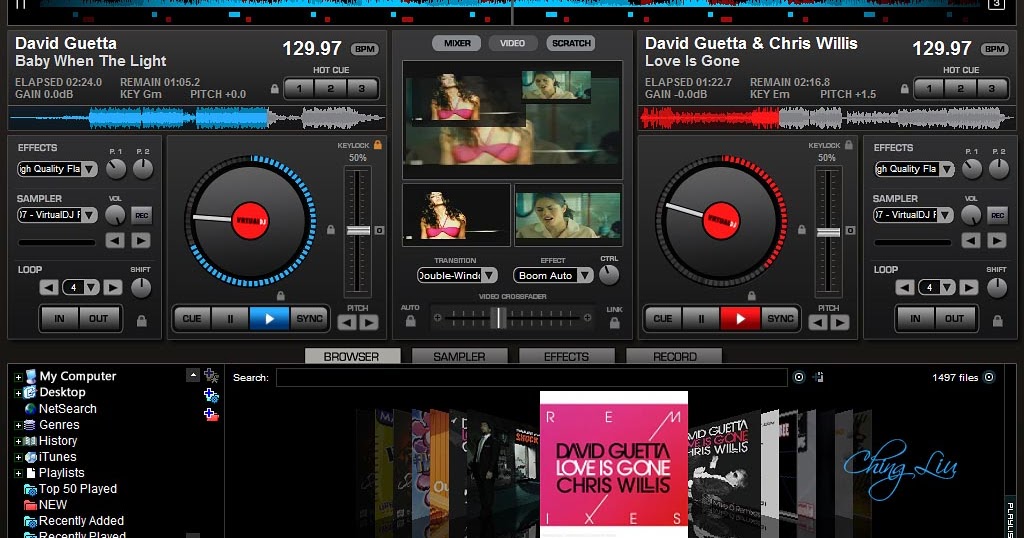The image size is (1024, 538).
Task: Toggle the right pitch slider lock
Action: [x=801, y=230]
